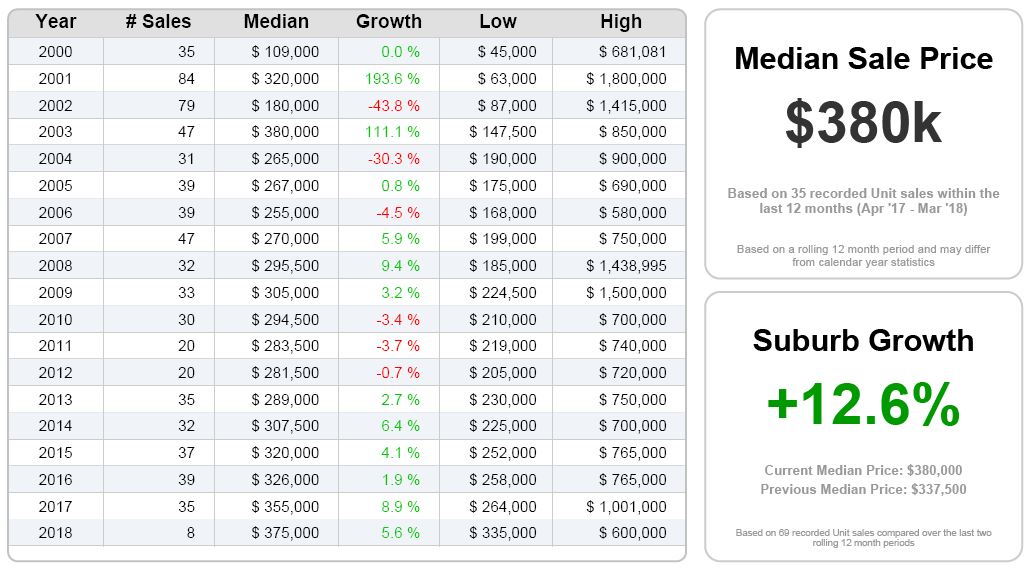Click the # Sales column header
1030x569 pixels.
pyautogui.click(x=158, y=22)
